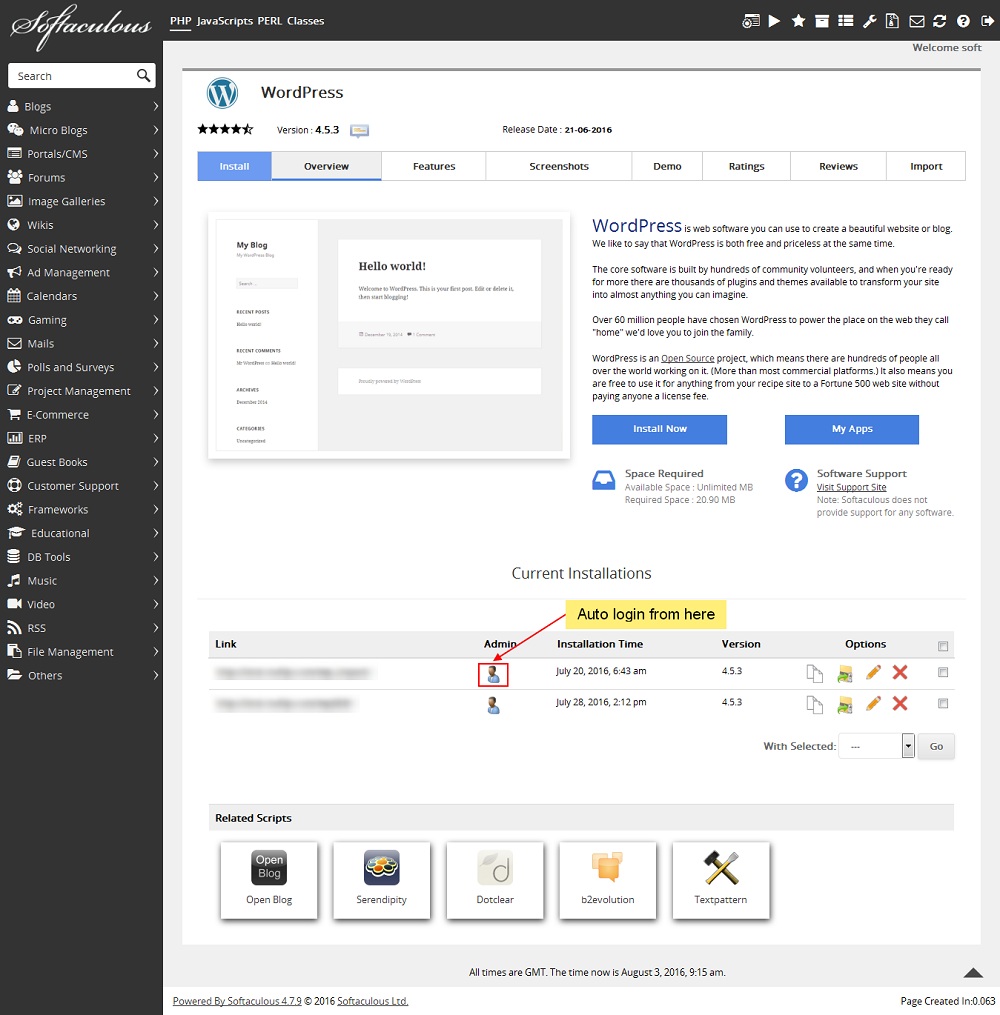Expand the Portals/CMS category
Viewport: 1000px width, 1015px height.
[82, 153]
